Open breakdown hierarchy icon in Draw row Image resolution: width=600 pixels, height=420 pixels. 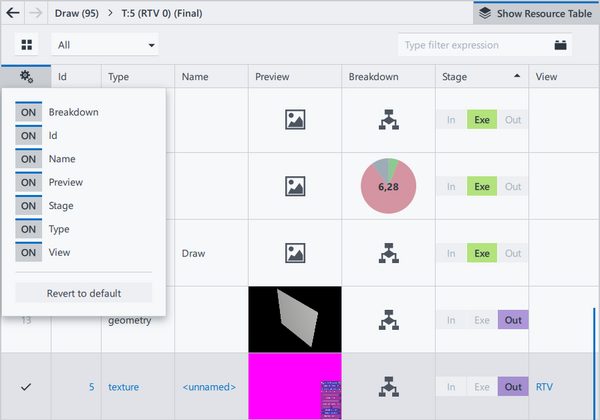coord(389,253)
